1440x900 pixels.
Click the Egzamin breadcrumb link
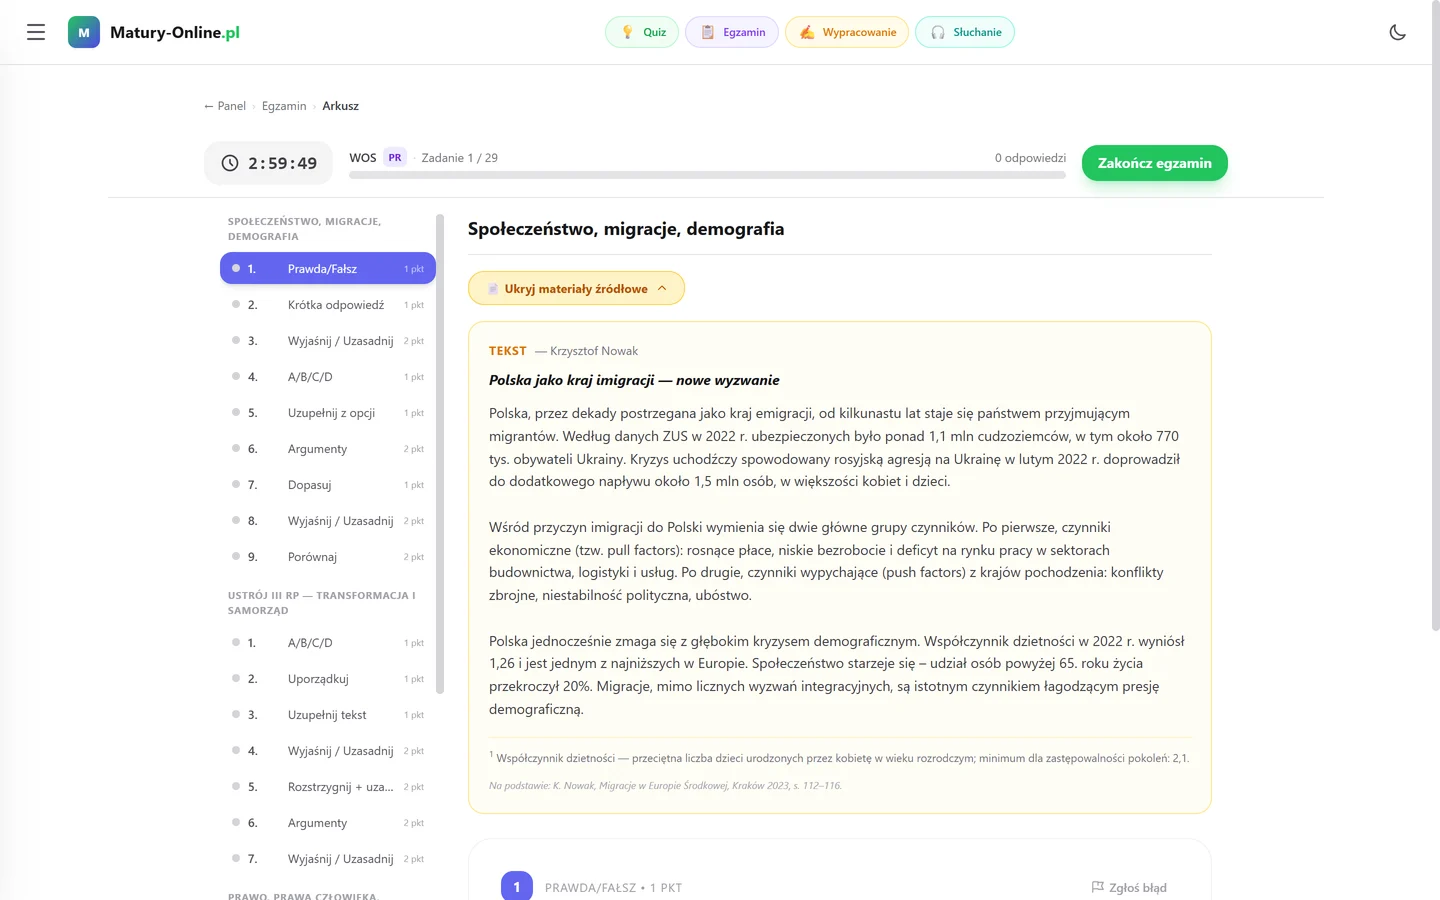(284, 106)
